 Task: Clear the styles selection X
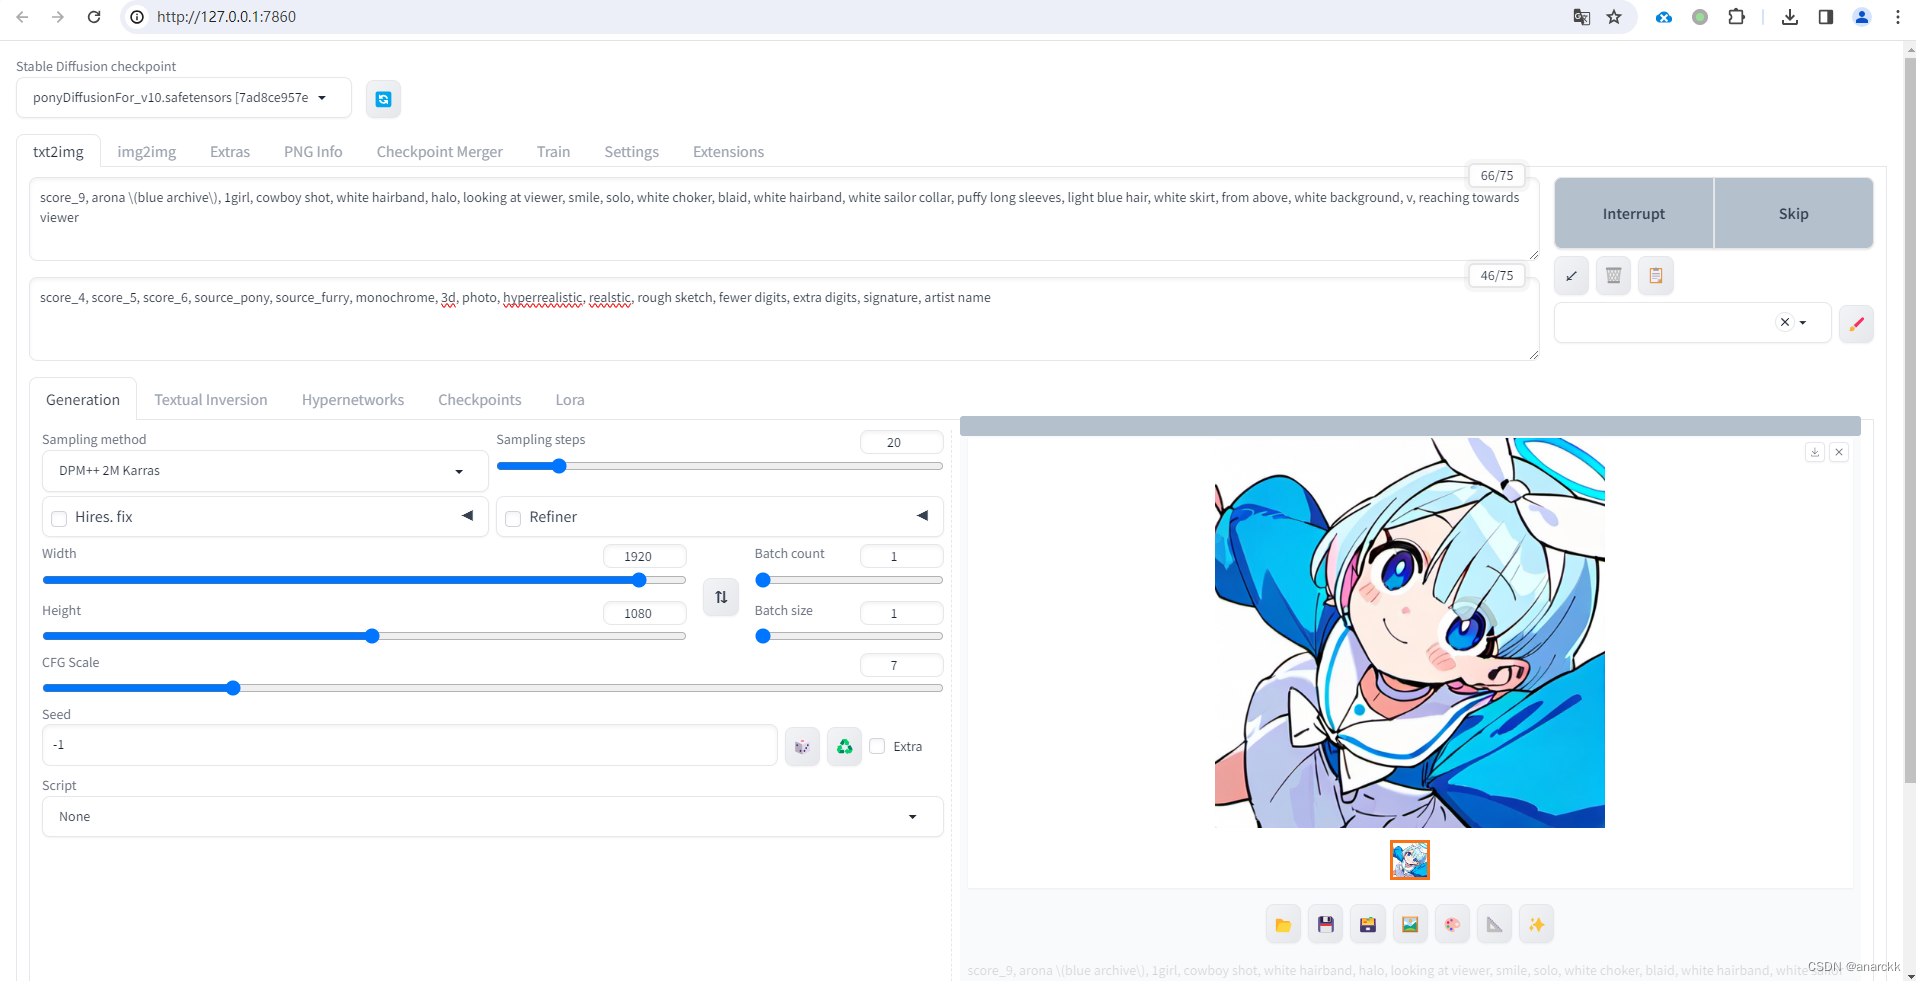coord(1785,322)
